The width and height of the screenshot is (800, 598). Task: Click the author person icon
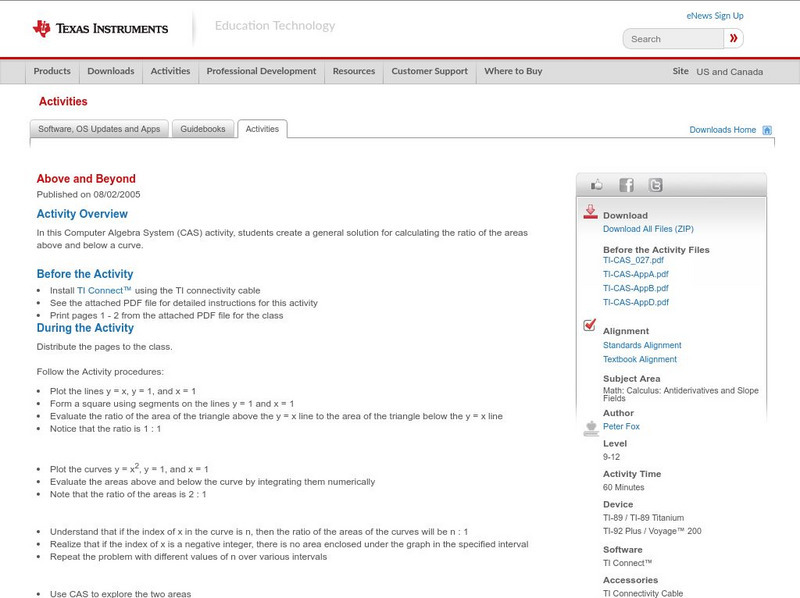[x=591, y=429]
